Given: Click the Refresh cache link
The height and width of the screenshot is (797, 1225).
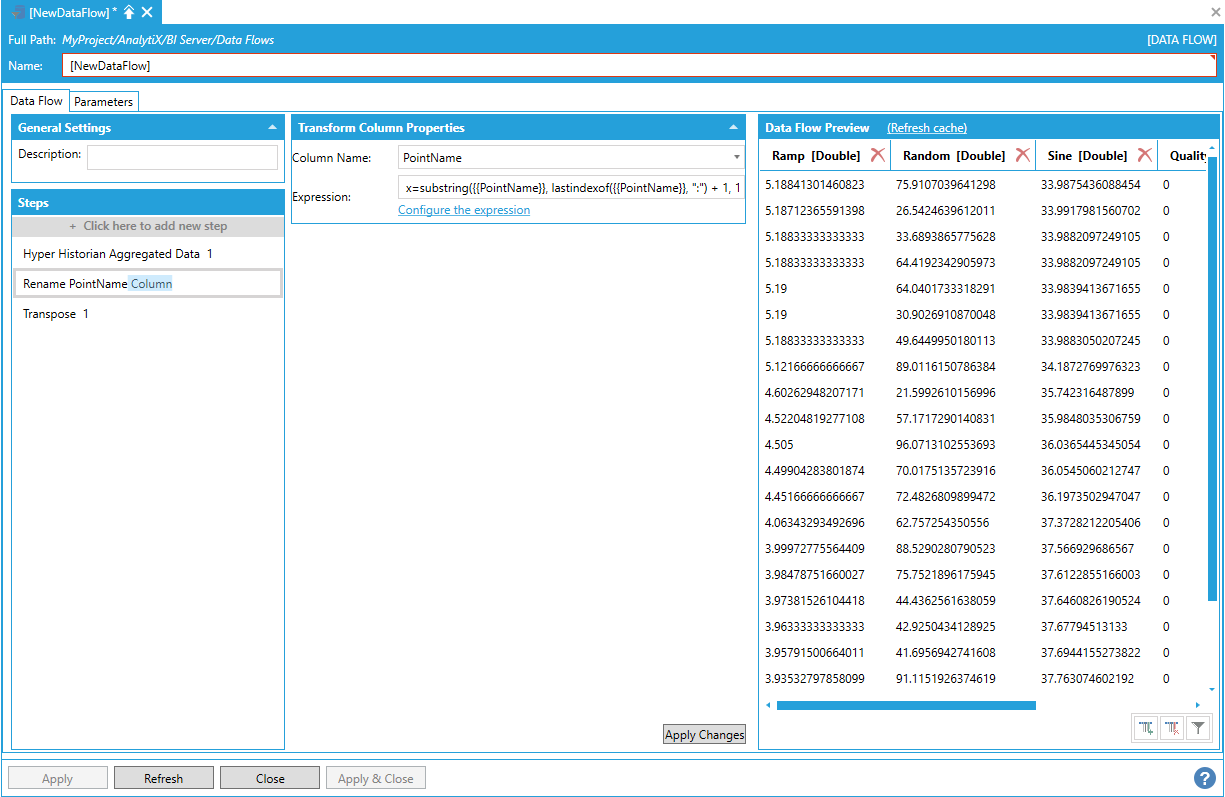Looking at the screenshot, I should (x=926, y=128).
